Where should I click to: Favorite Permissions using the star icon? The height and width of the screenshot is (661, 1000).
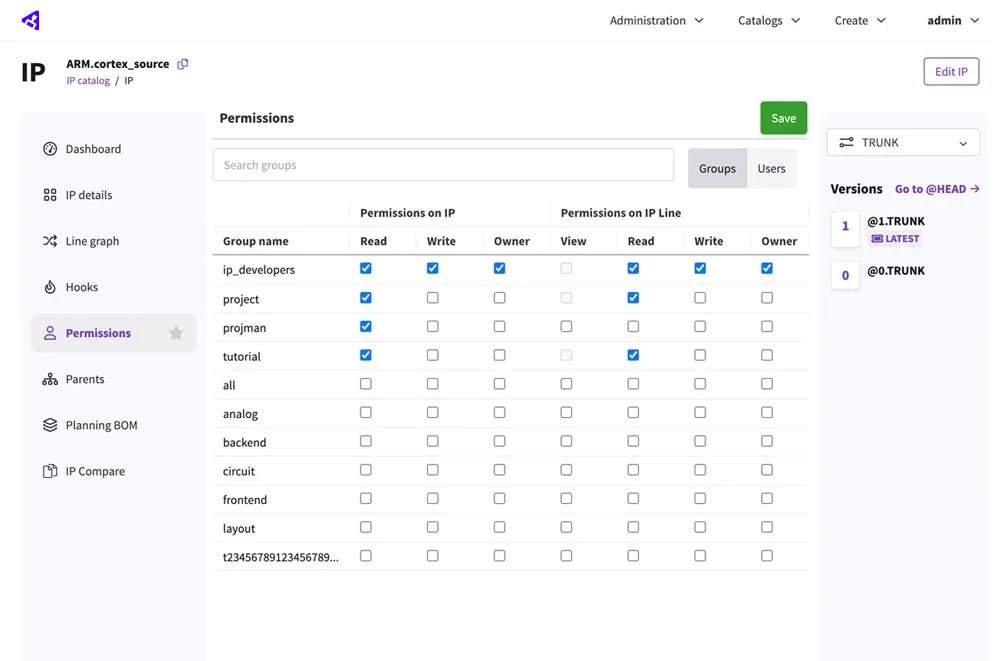point(175,332)
